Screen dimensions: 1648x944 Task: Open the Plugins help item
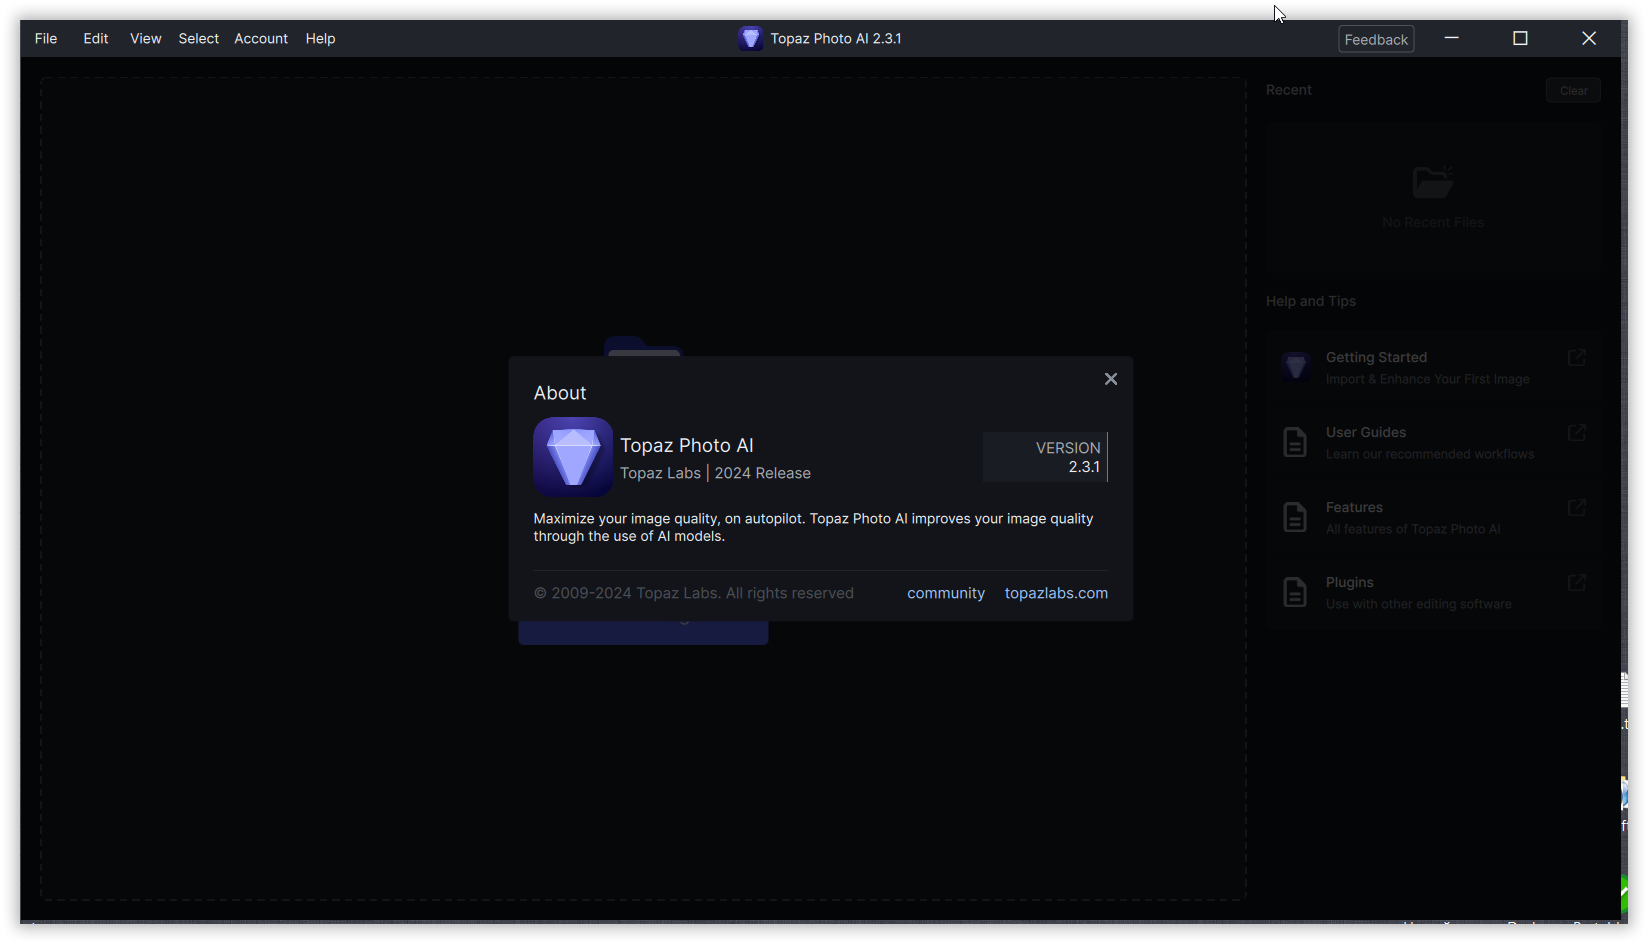click(x=1432, y=592)
